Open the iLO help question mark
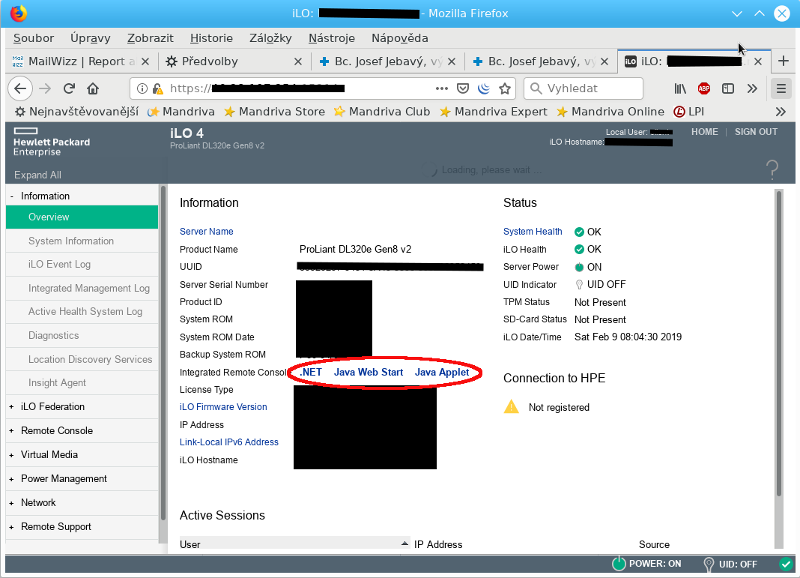Image resolution: width=800 pixels, height=578 pixels. pos(772,170)
